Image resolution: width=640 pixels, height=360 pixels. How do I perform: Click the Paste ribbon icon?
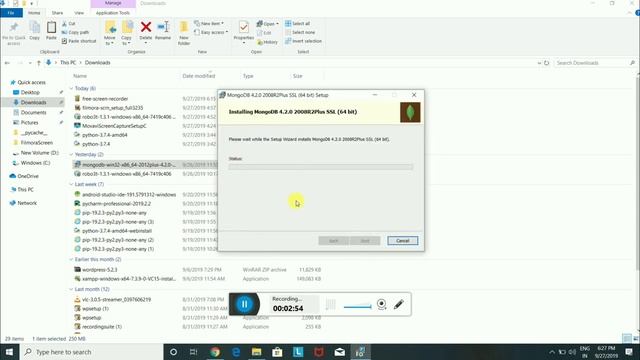coord(51,28)
